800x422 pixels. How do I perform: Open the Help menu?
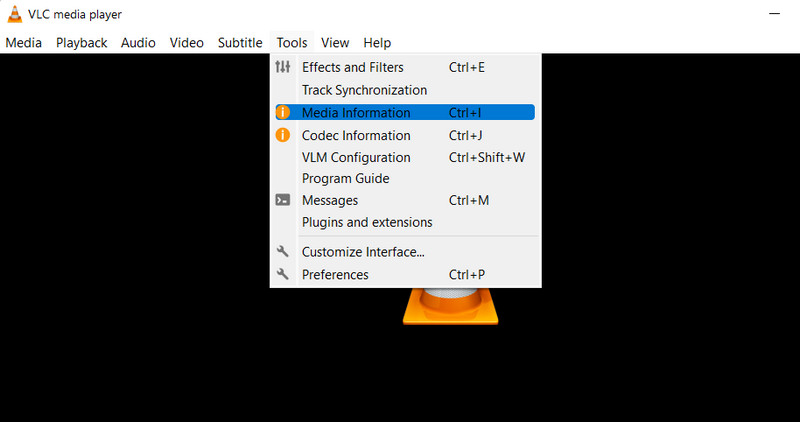click(x=377, y=43)
